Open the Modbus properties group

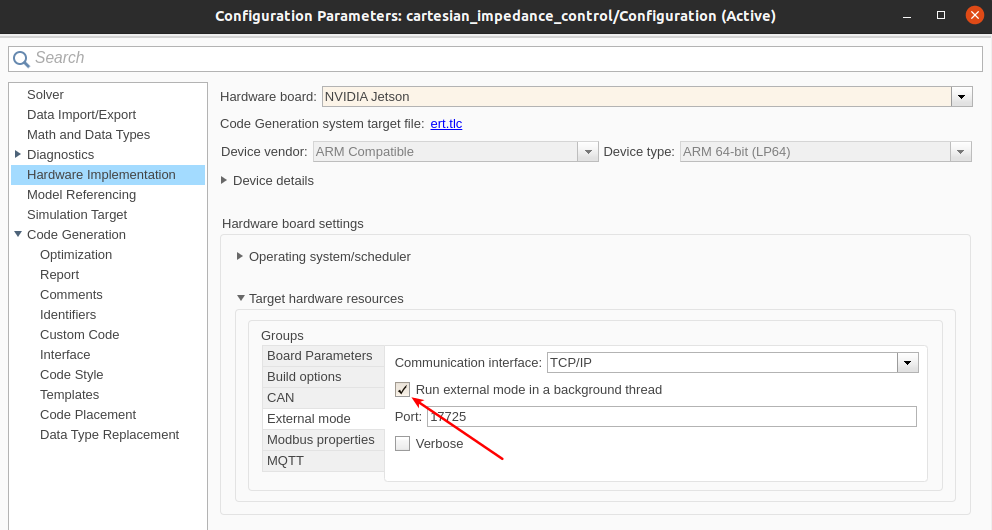tap(320, 440)
